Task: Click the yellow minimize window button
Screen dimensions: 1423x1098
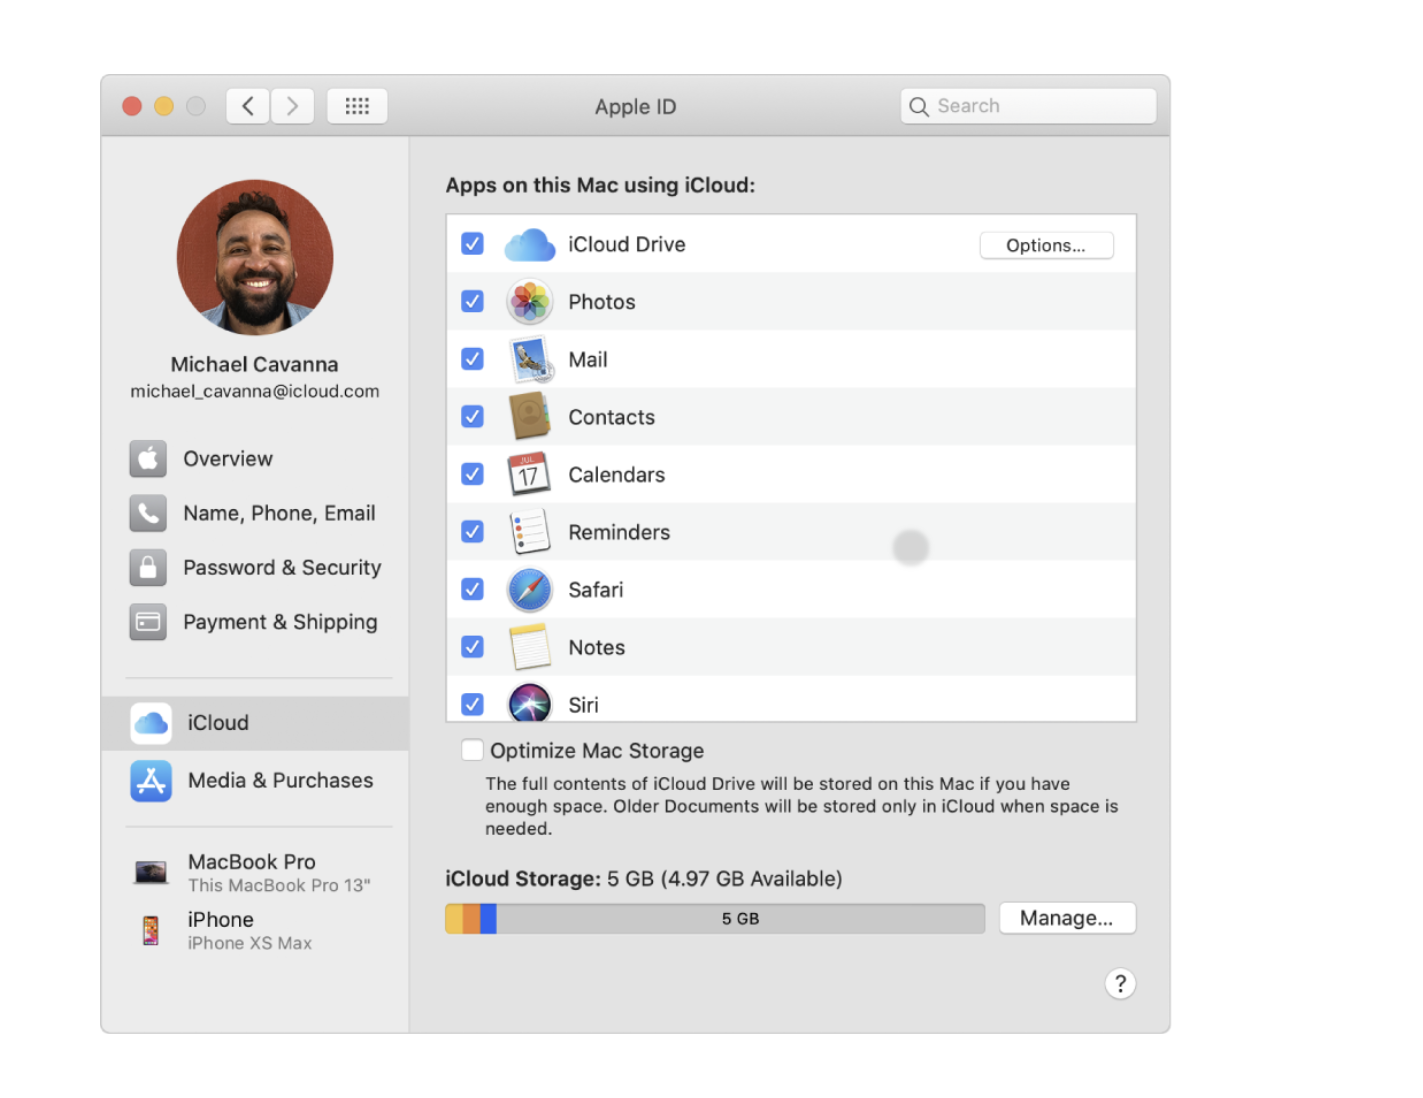Action: (164, 106)
